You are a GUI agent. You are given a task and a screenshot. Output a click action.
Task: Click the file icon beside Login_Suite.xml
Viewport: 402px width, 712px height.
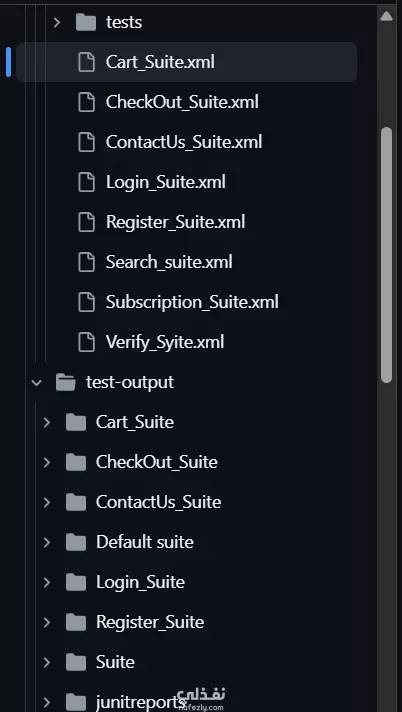(86, 182)
